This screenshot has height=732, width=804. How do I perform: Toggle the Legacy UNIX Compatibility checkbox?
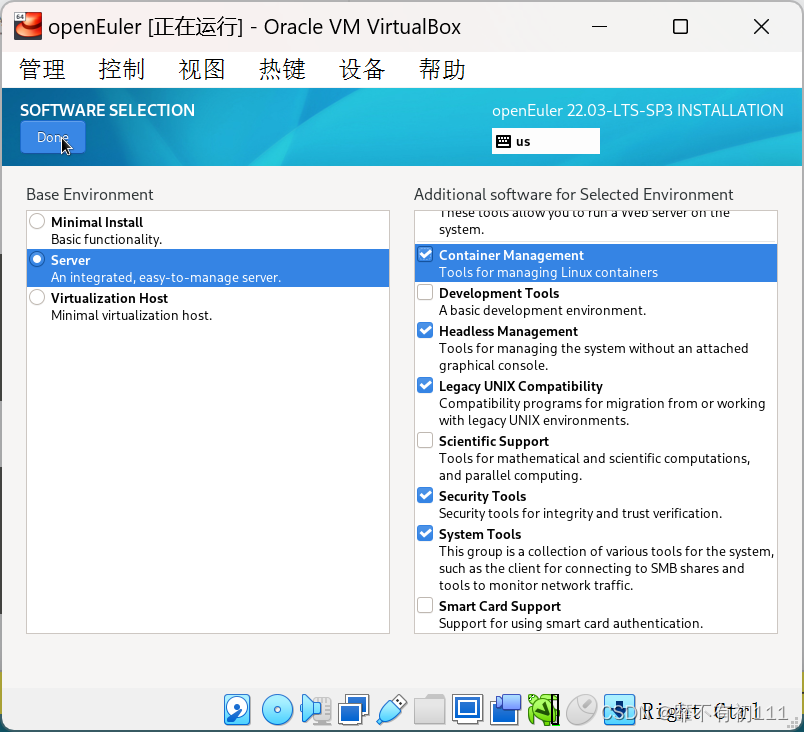[x=425, y=385]
